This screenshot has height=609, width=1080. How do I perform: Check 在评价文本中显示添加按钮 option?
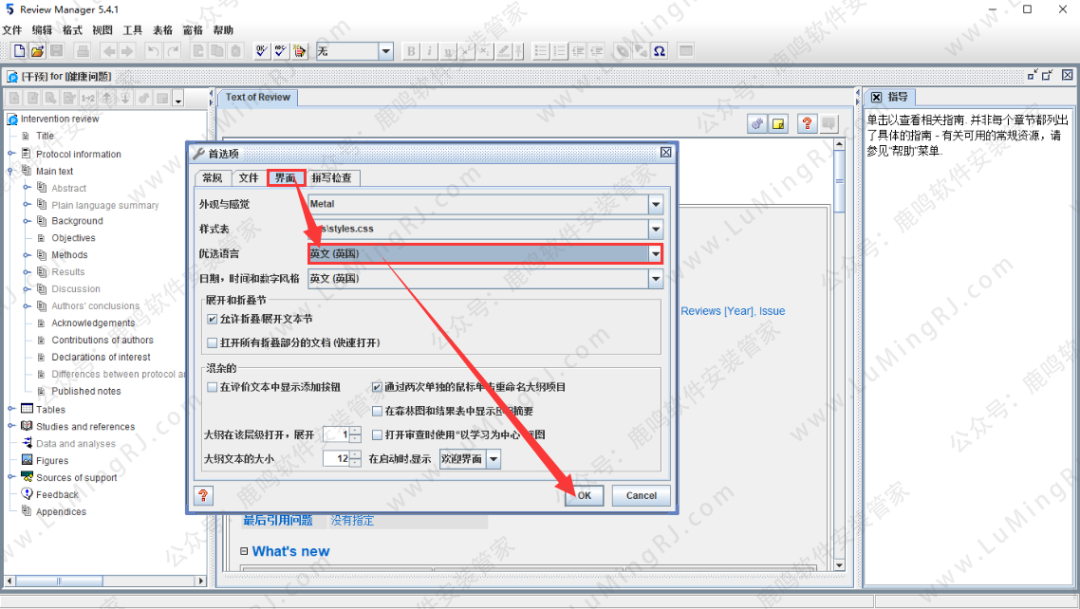tap(212, 387)
